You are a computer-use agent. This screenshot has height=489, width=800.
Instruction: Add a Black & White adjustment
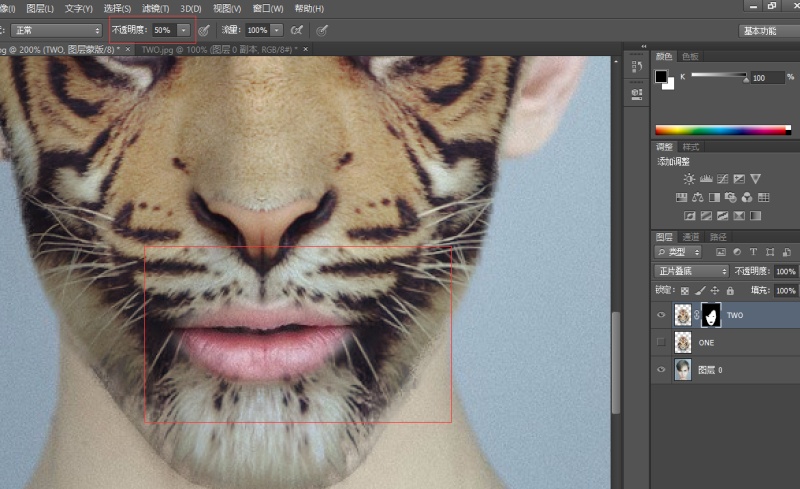pyautogui.click(x=714, y=198)
